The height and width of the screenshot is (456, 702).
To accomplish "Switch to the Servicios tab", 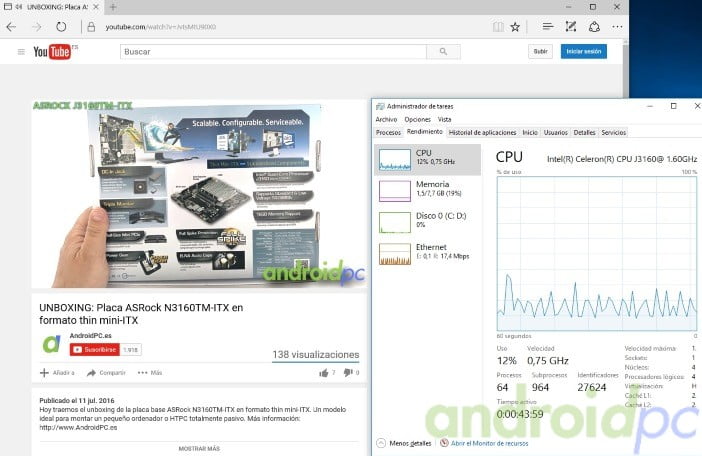I will point(614,132).
